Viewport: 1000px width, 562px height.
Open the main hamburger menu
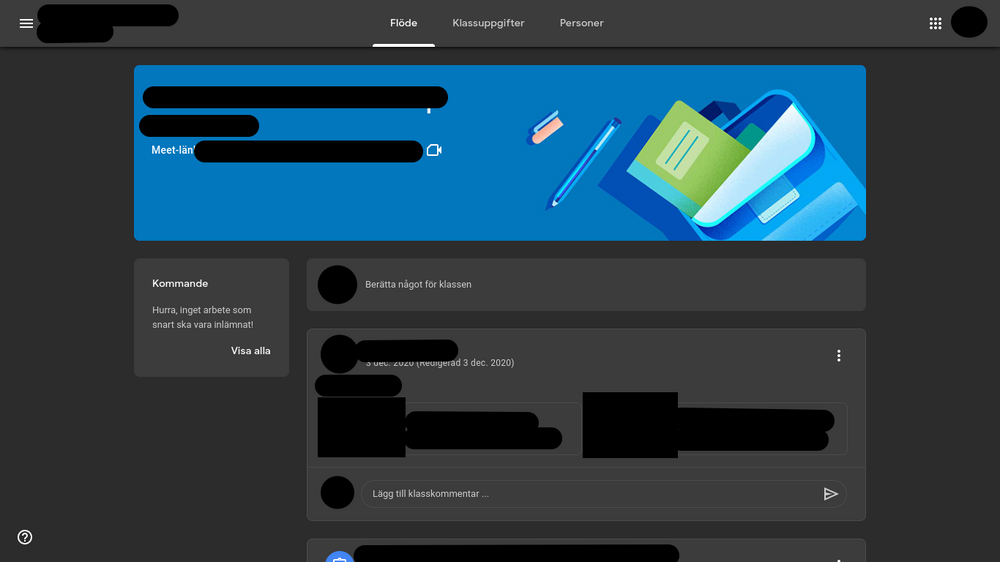[x=26, y=23]
